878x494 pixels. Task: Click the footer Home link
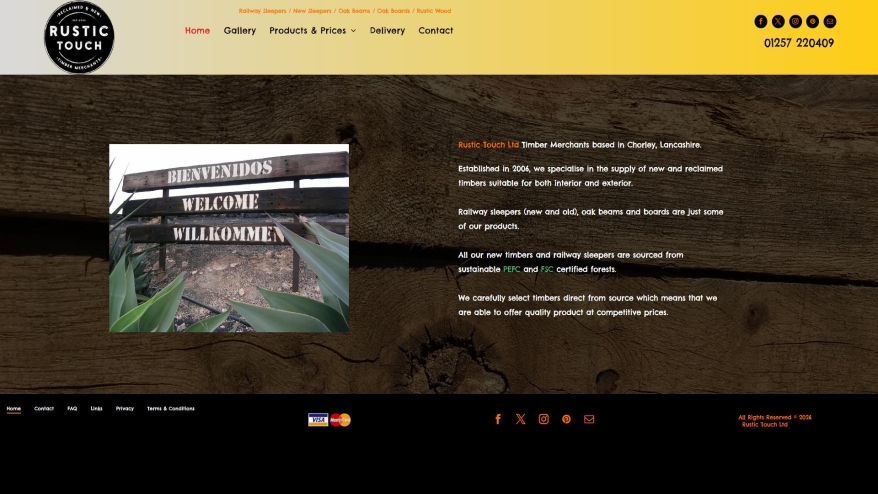(x=13, y=408)
